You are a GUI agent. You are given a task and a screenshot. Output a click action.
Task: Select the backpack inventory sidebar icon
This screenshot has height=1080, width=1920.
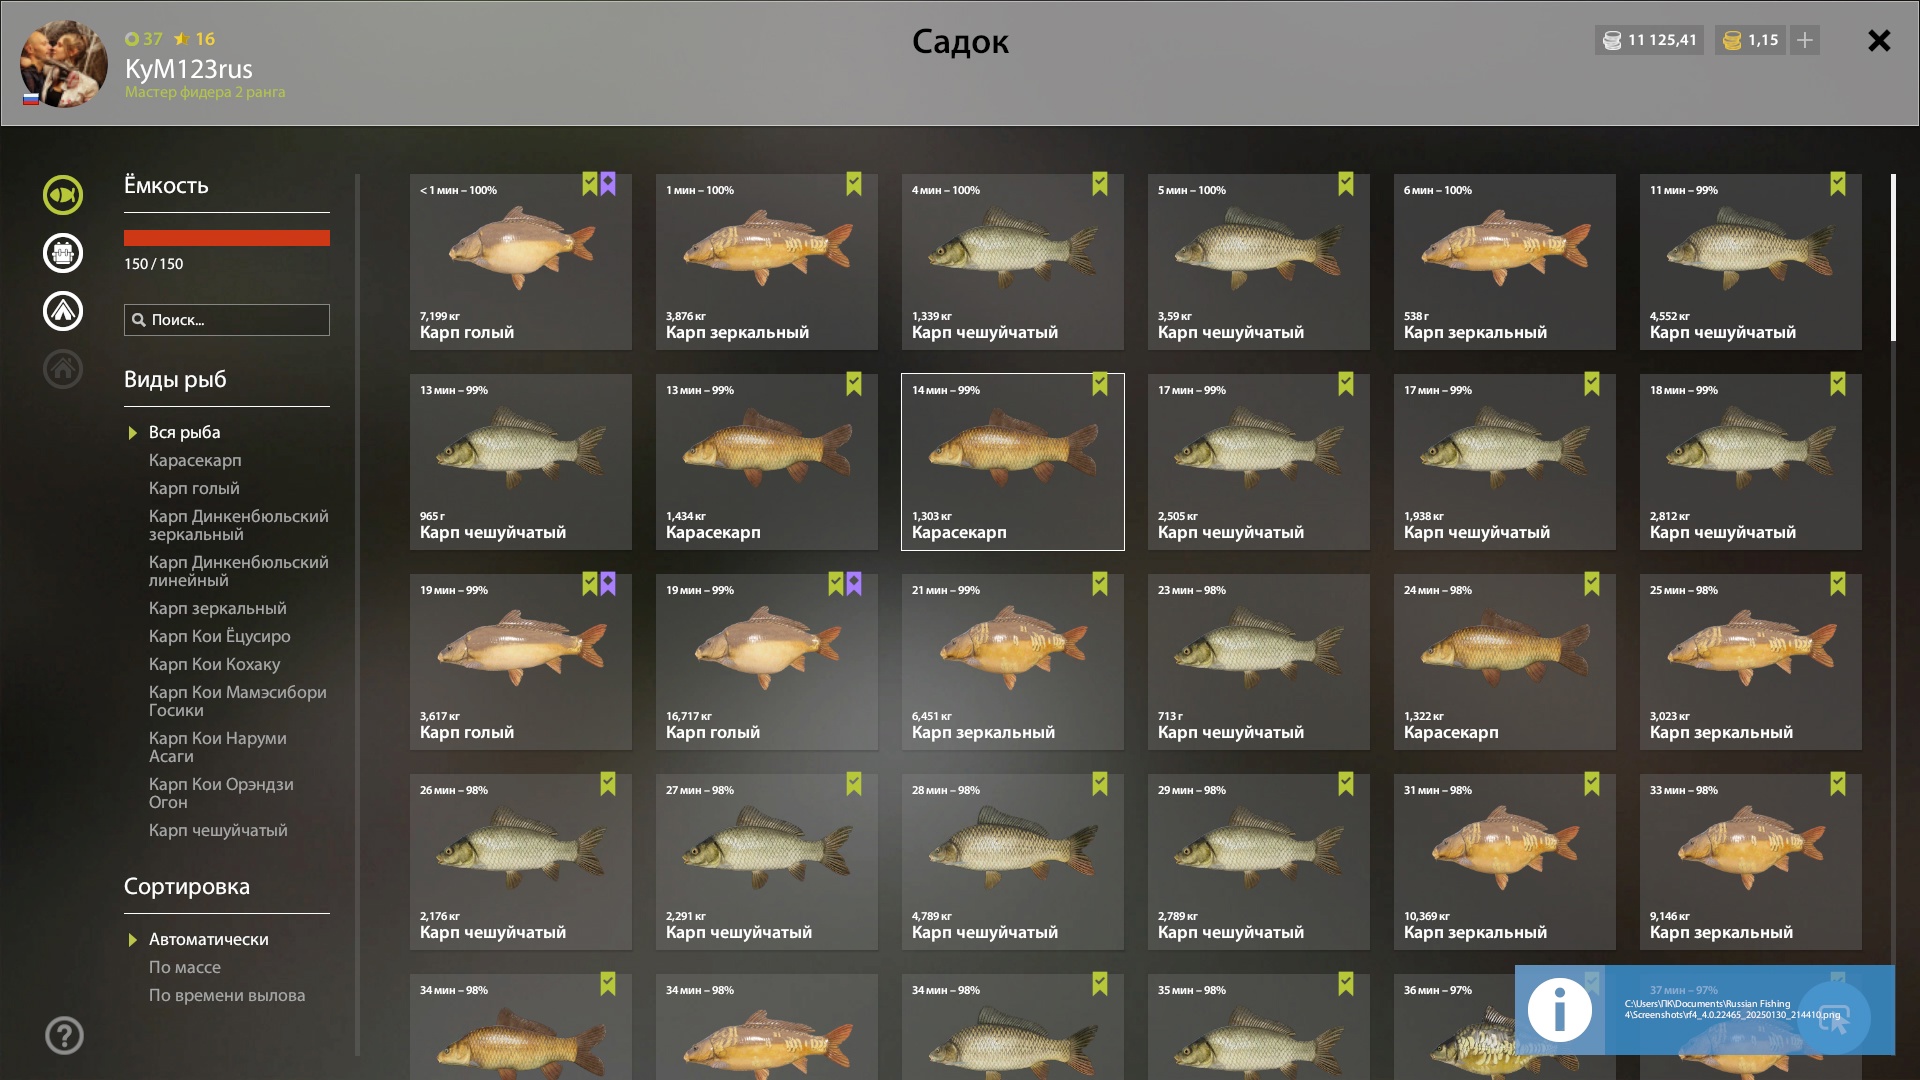[x=63, y=253]
